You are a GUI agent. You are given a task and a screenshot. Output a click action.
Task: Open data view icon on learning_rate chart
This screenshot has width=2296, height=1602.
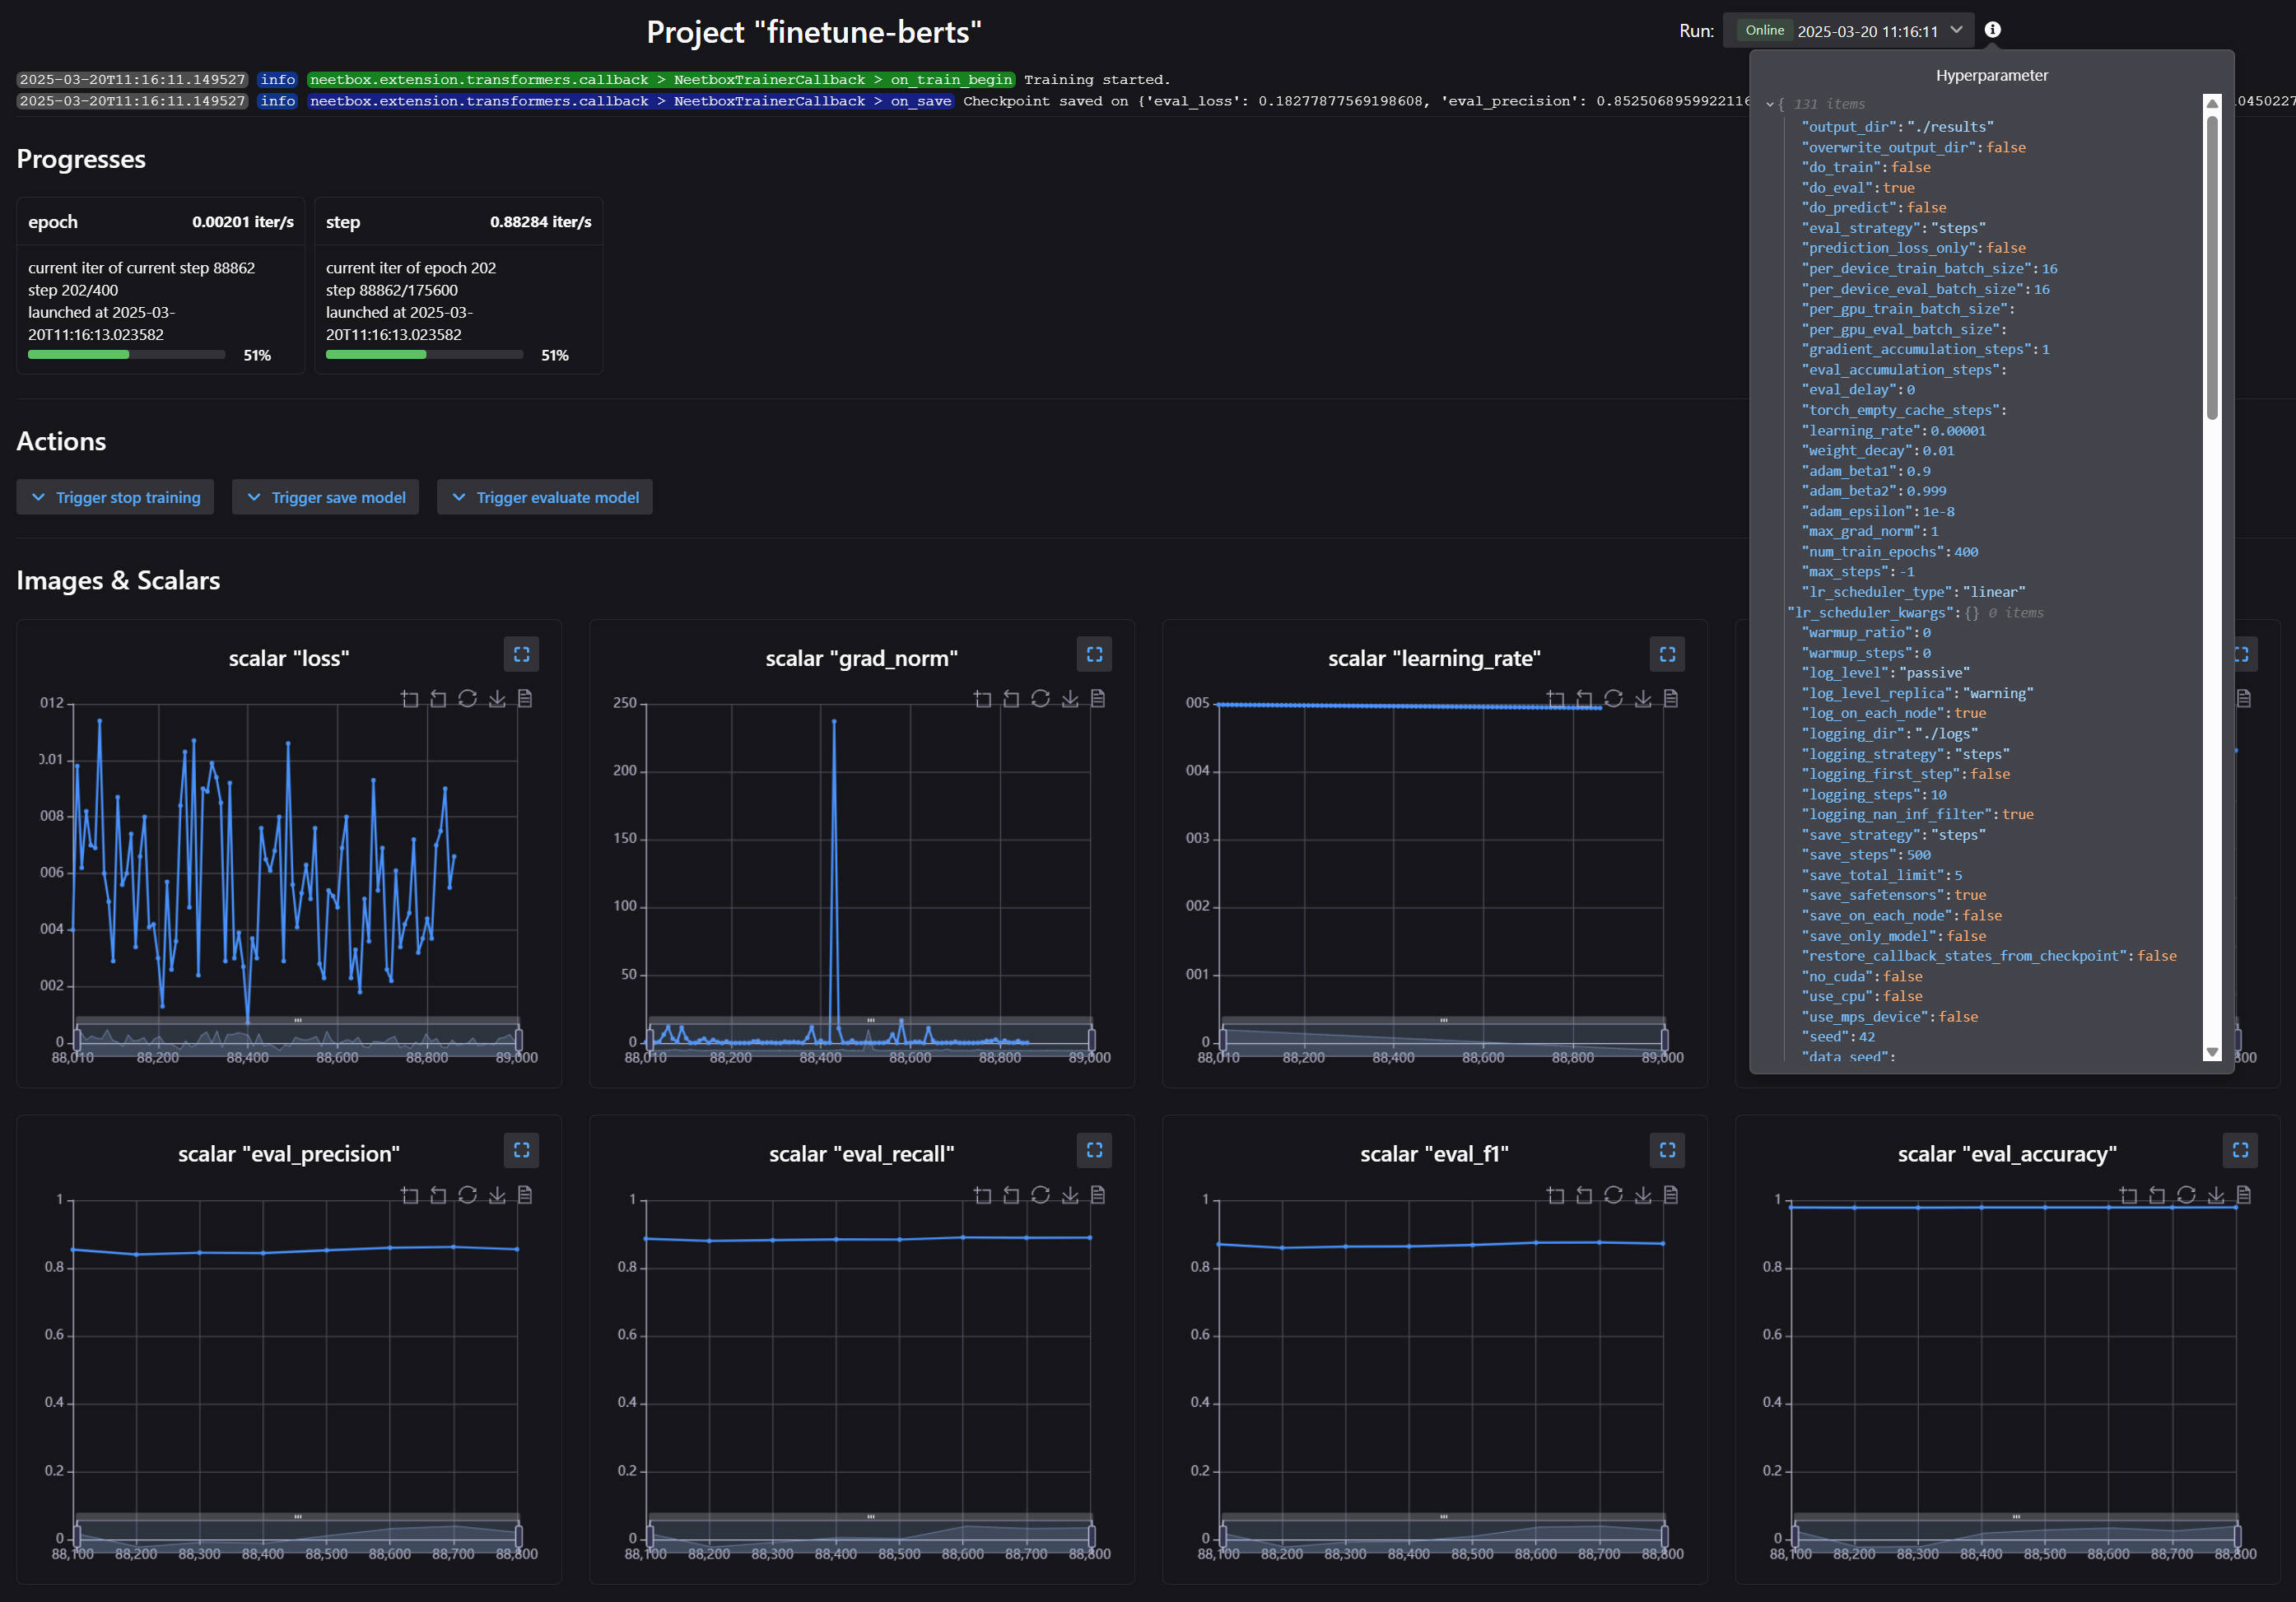coord(1670,698)
